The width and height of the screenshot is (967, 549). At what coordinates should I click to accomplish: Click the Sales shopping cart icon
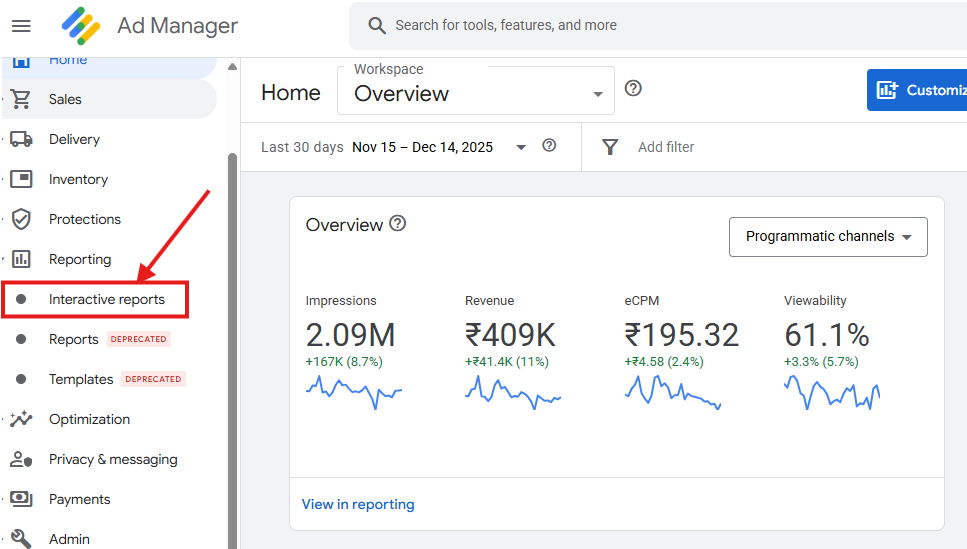pyautogui.click(x=21, y=99)
